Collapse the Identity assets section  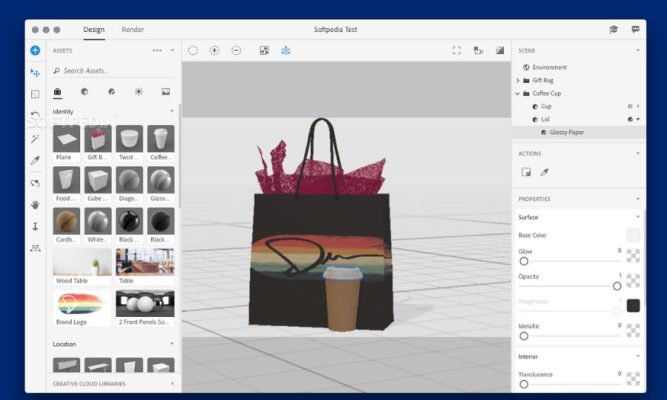pos(171,111)
